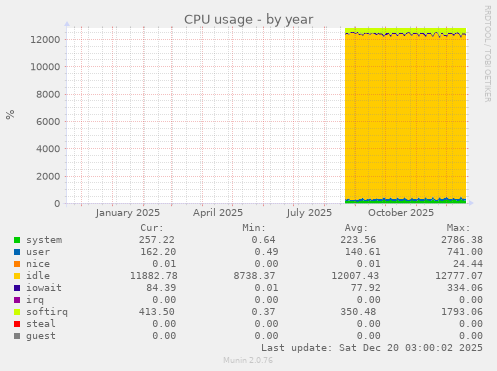This screenshot has width=497, height=371.
Task: Click system min value 0.64
Action: [x=263, y=240]
